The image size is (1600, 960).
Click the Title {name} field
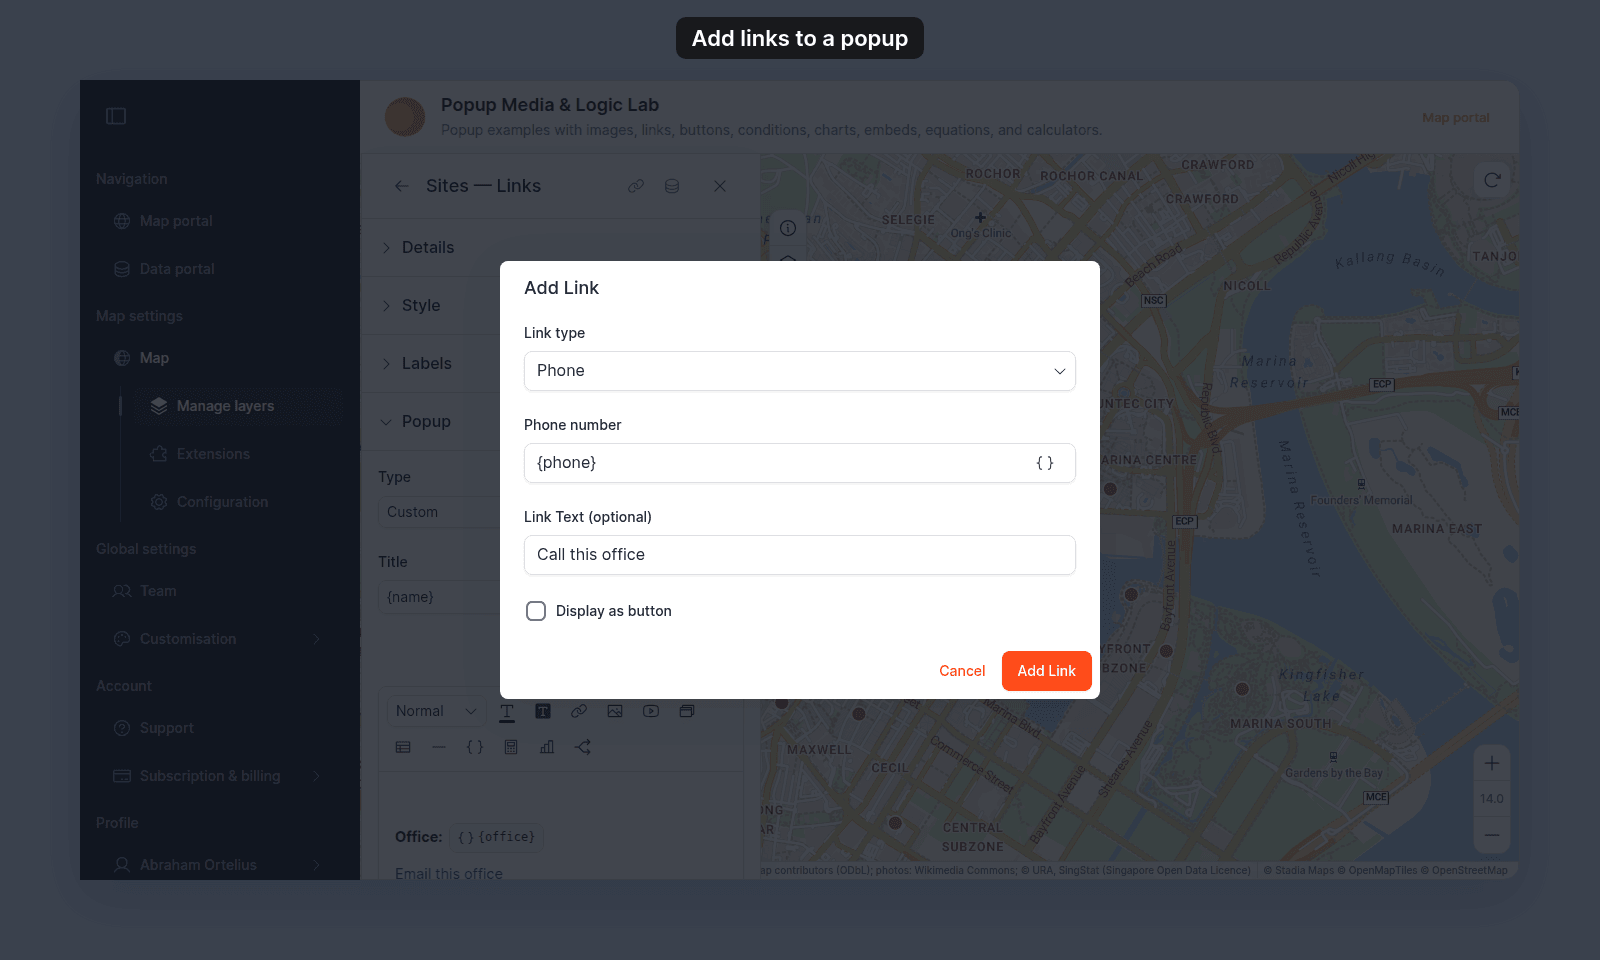[440, 597]
